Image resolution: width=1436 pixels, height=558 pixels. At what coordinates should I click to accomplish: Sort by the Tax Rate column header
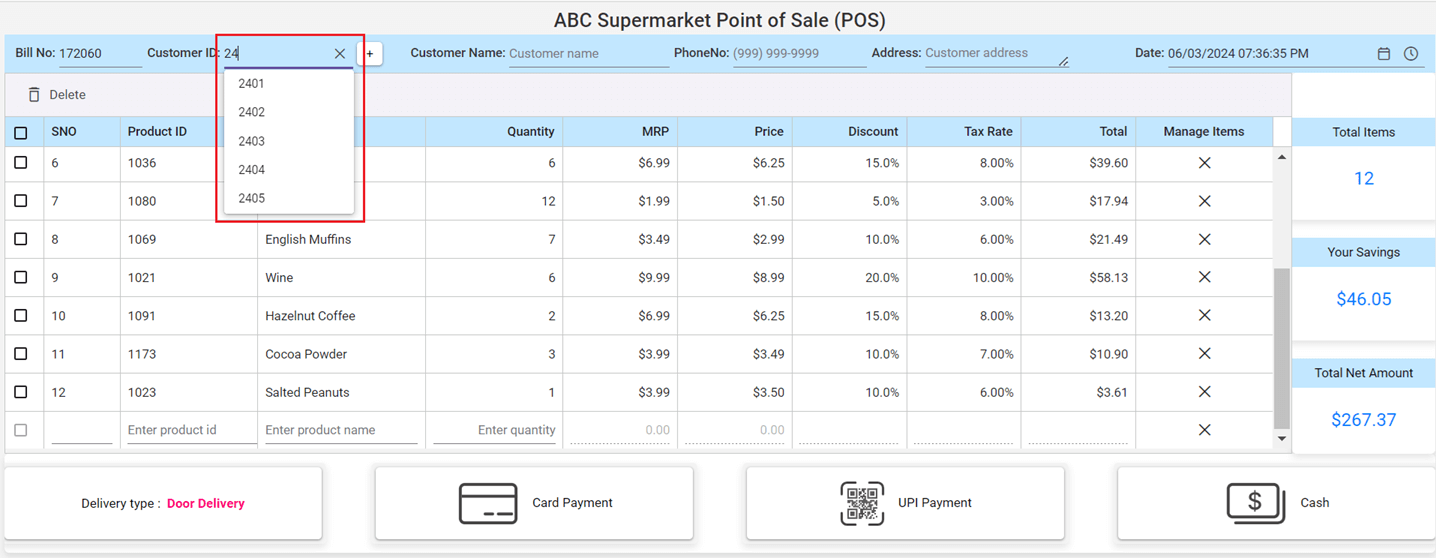[988, 132]
